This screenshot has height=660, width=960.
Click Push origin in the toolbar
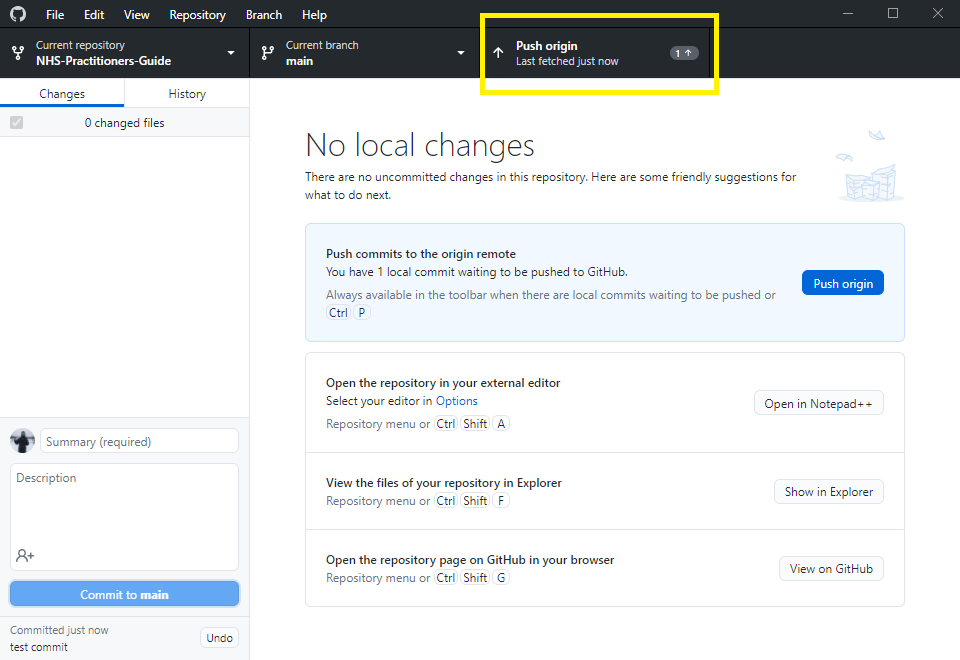coord(595,53)
